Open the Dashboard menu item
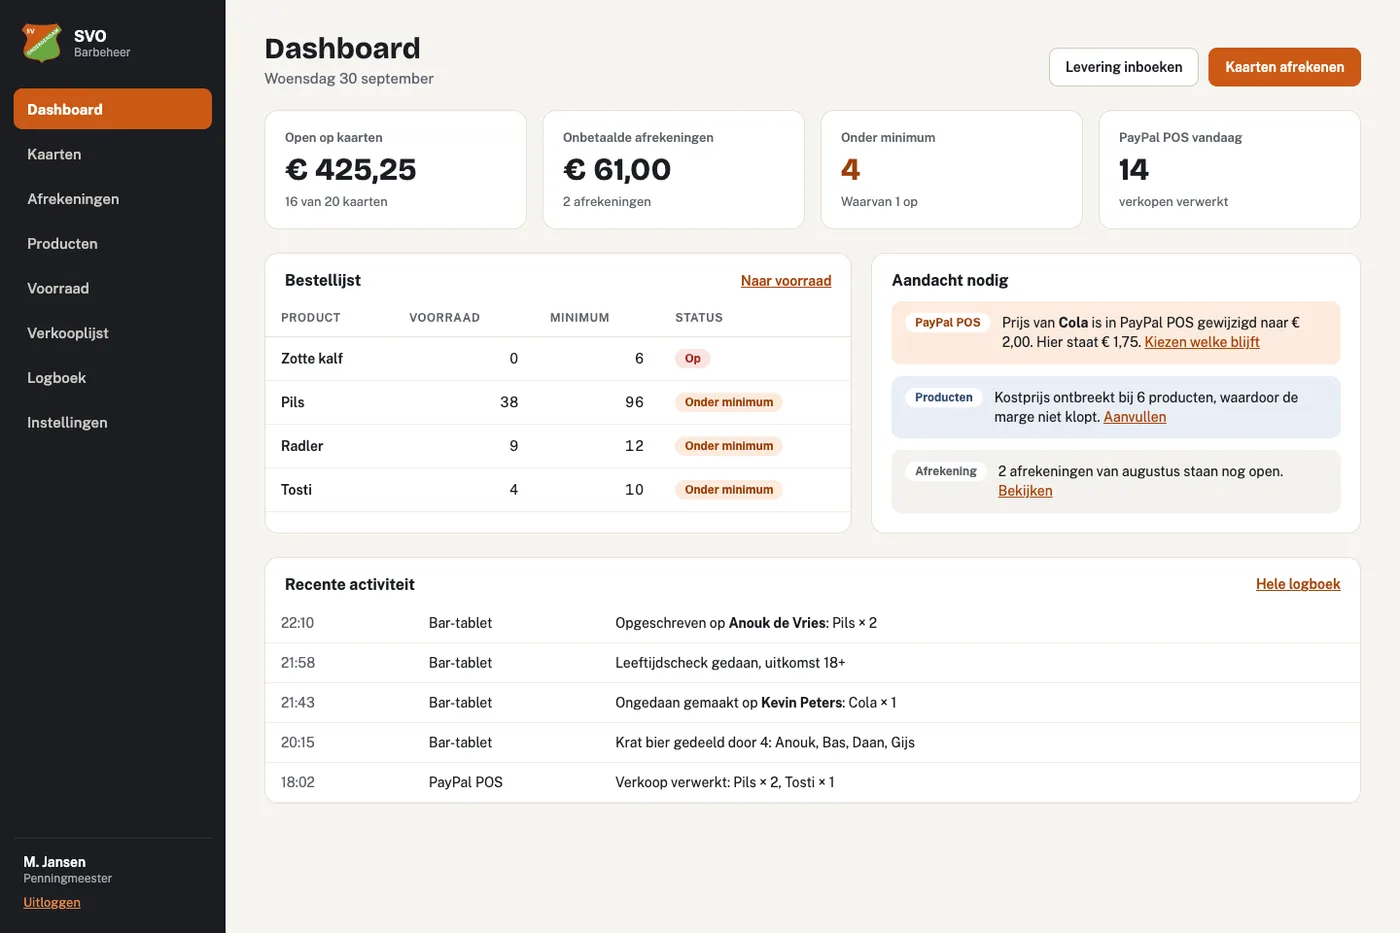This screenshot has height=933, width=1400. [x=113, y=109]
